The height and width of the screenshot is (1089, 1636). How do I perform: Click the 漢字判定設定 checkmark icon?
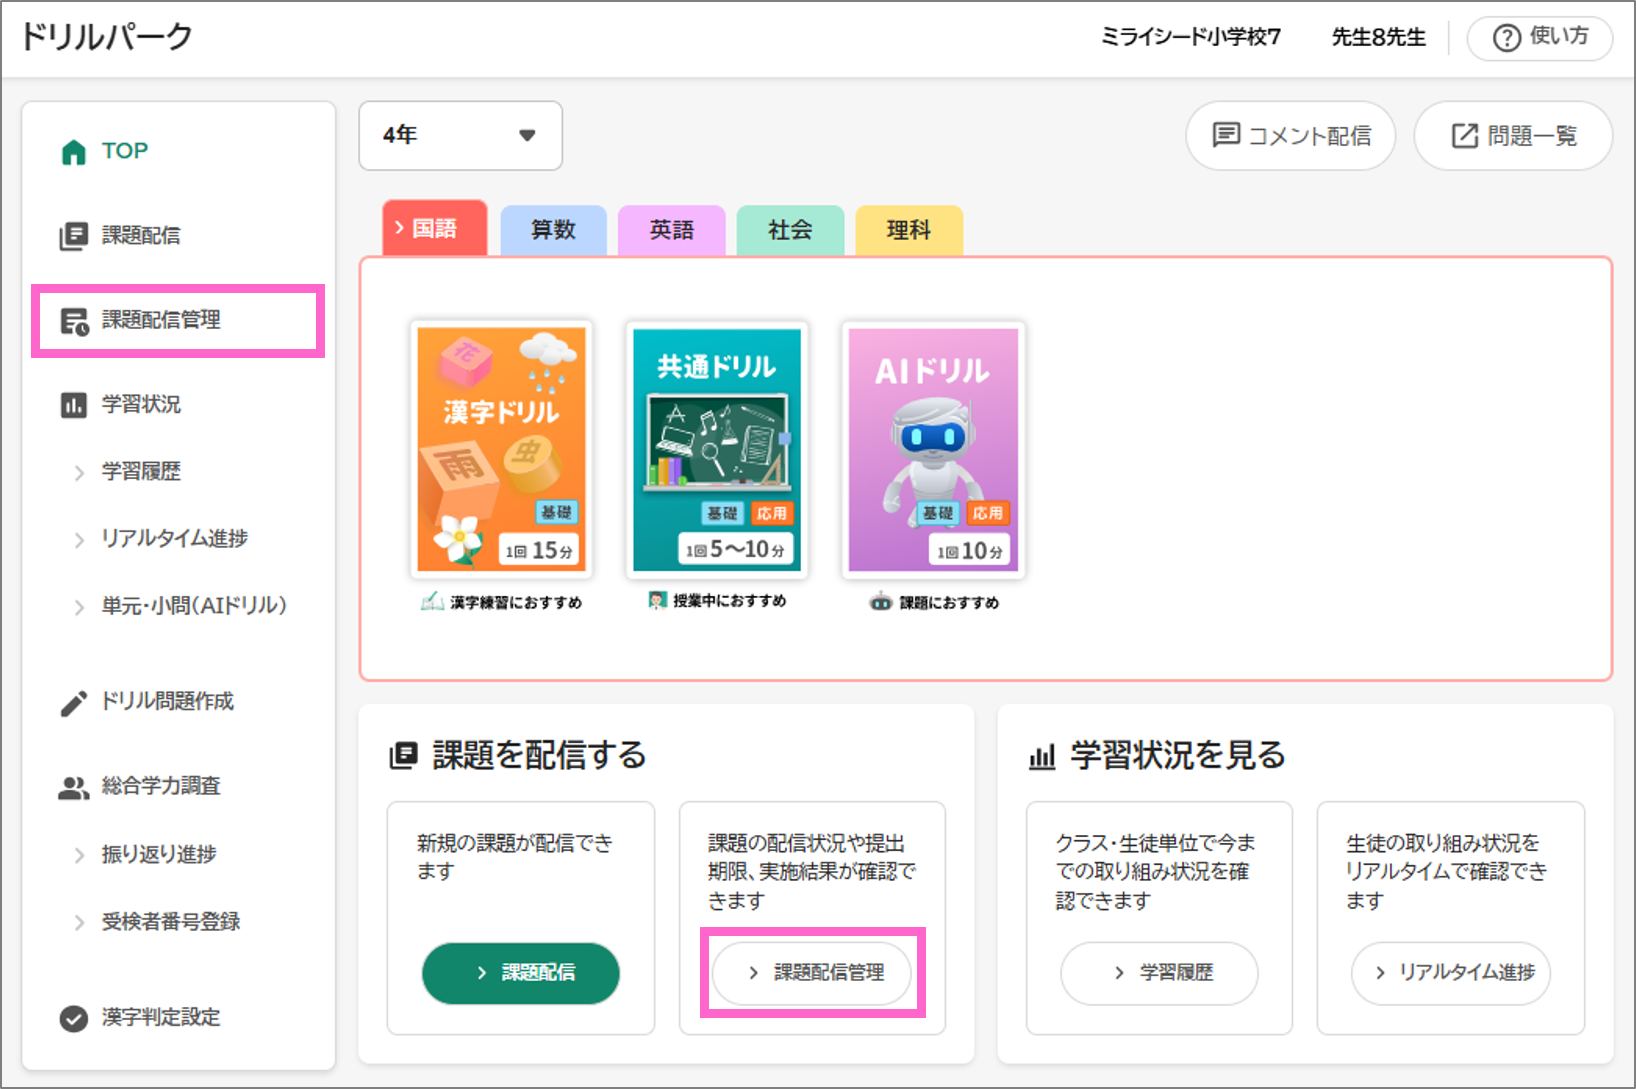(74, 1018)
